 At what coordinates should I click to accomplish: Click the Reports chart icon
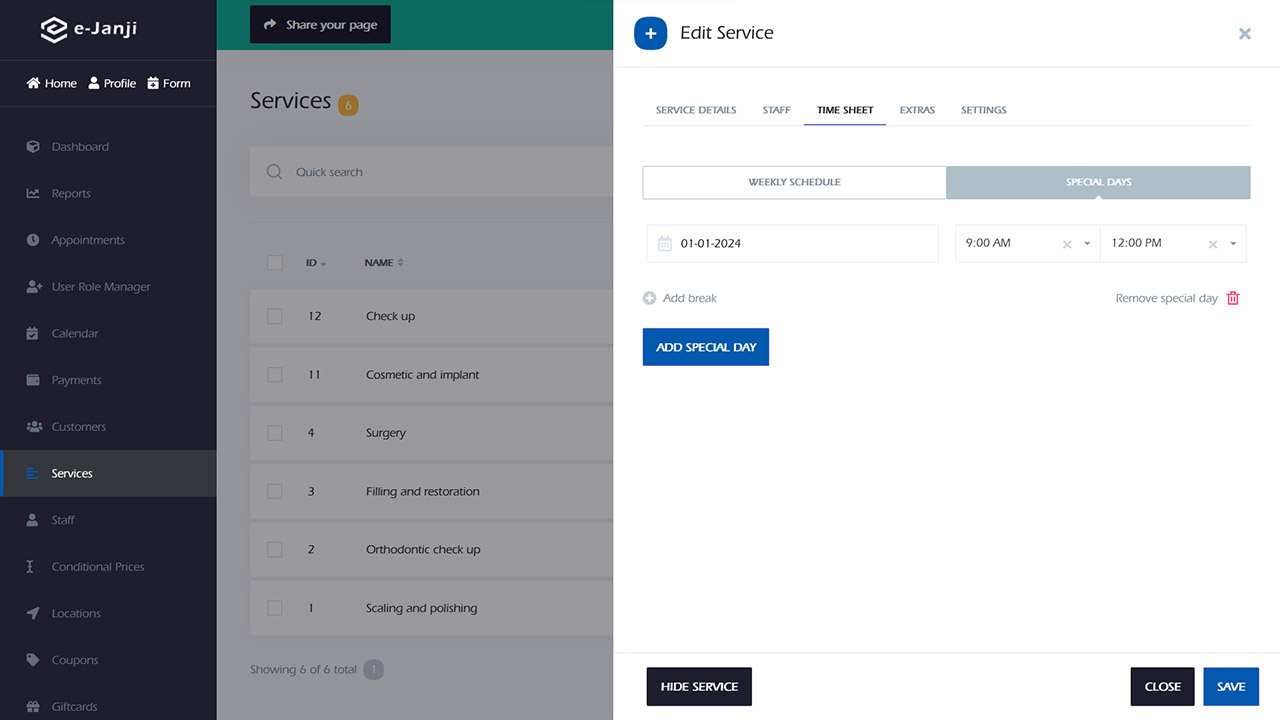(x=33, y=193)
